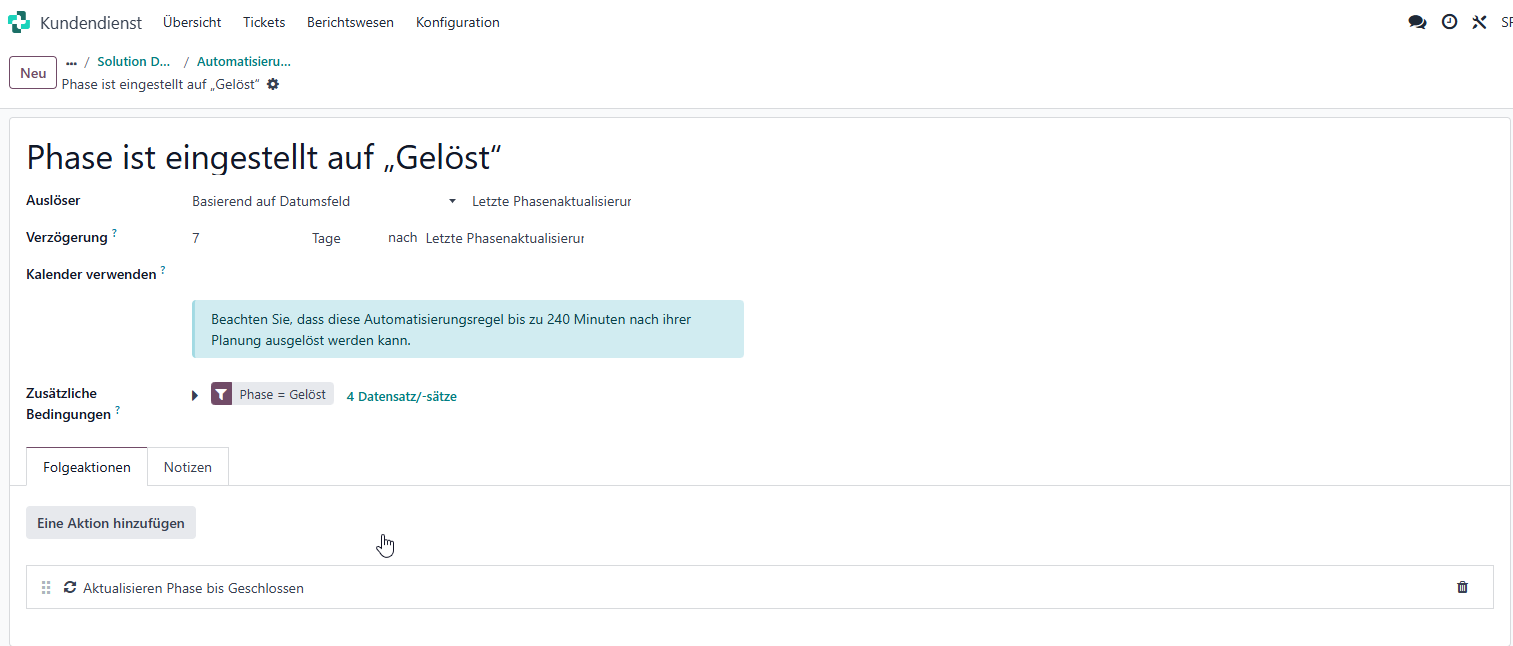Open the Tickets menu
Image resolution: width=1513 pixels, height=646 pixels.
[x=264, y=22]
